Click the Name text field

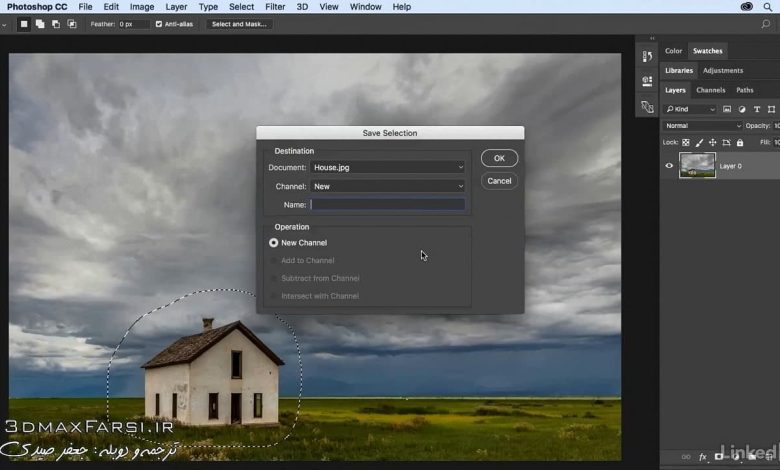click(x=388, y=204)
